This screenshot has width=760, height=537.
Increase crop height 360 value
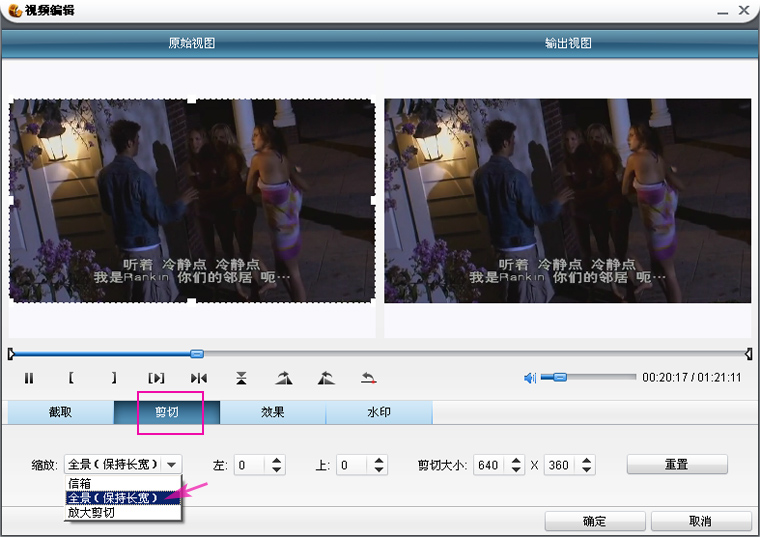(586, 460)
